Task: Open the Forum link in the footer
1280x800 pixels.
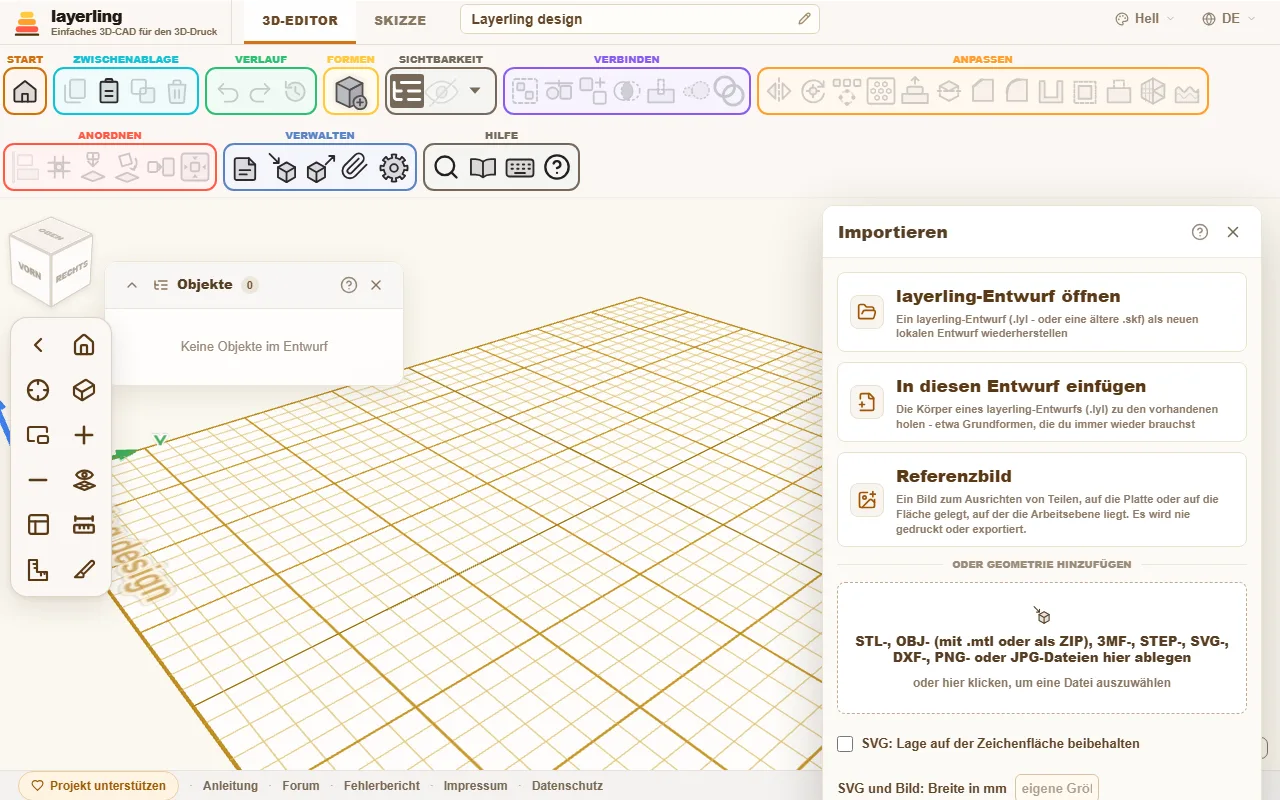Action: tap(301, 786)
